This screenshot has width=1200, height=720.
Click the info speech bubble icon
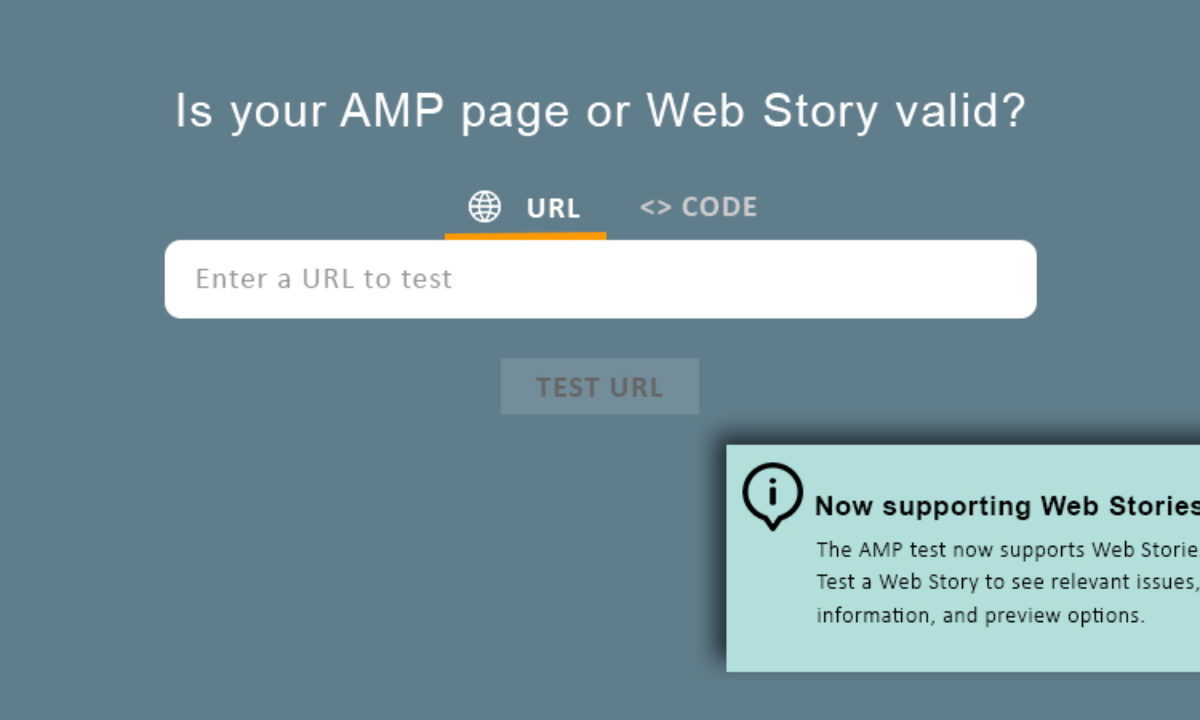(x=771, y=494)
